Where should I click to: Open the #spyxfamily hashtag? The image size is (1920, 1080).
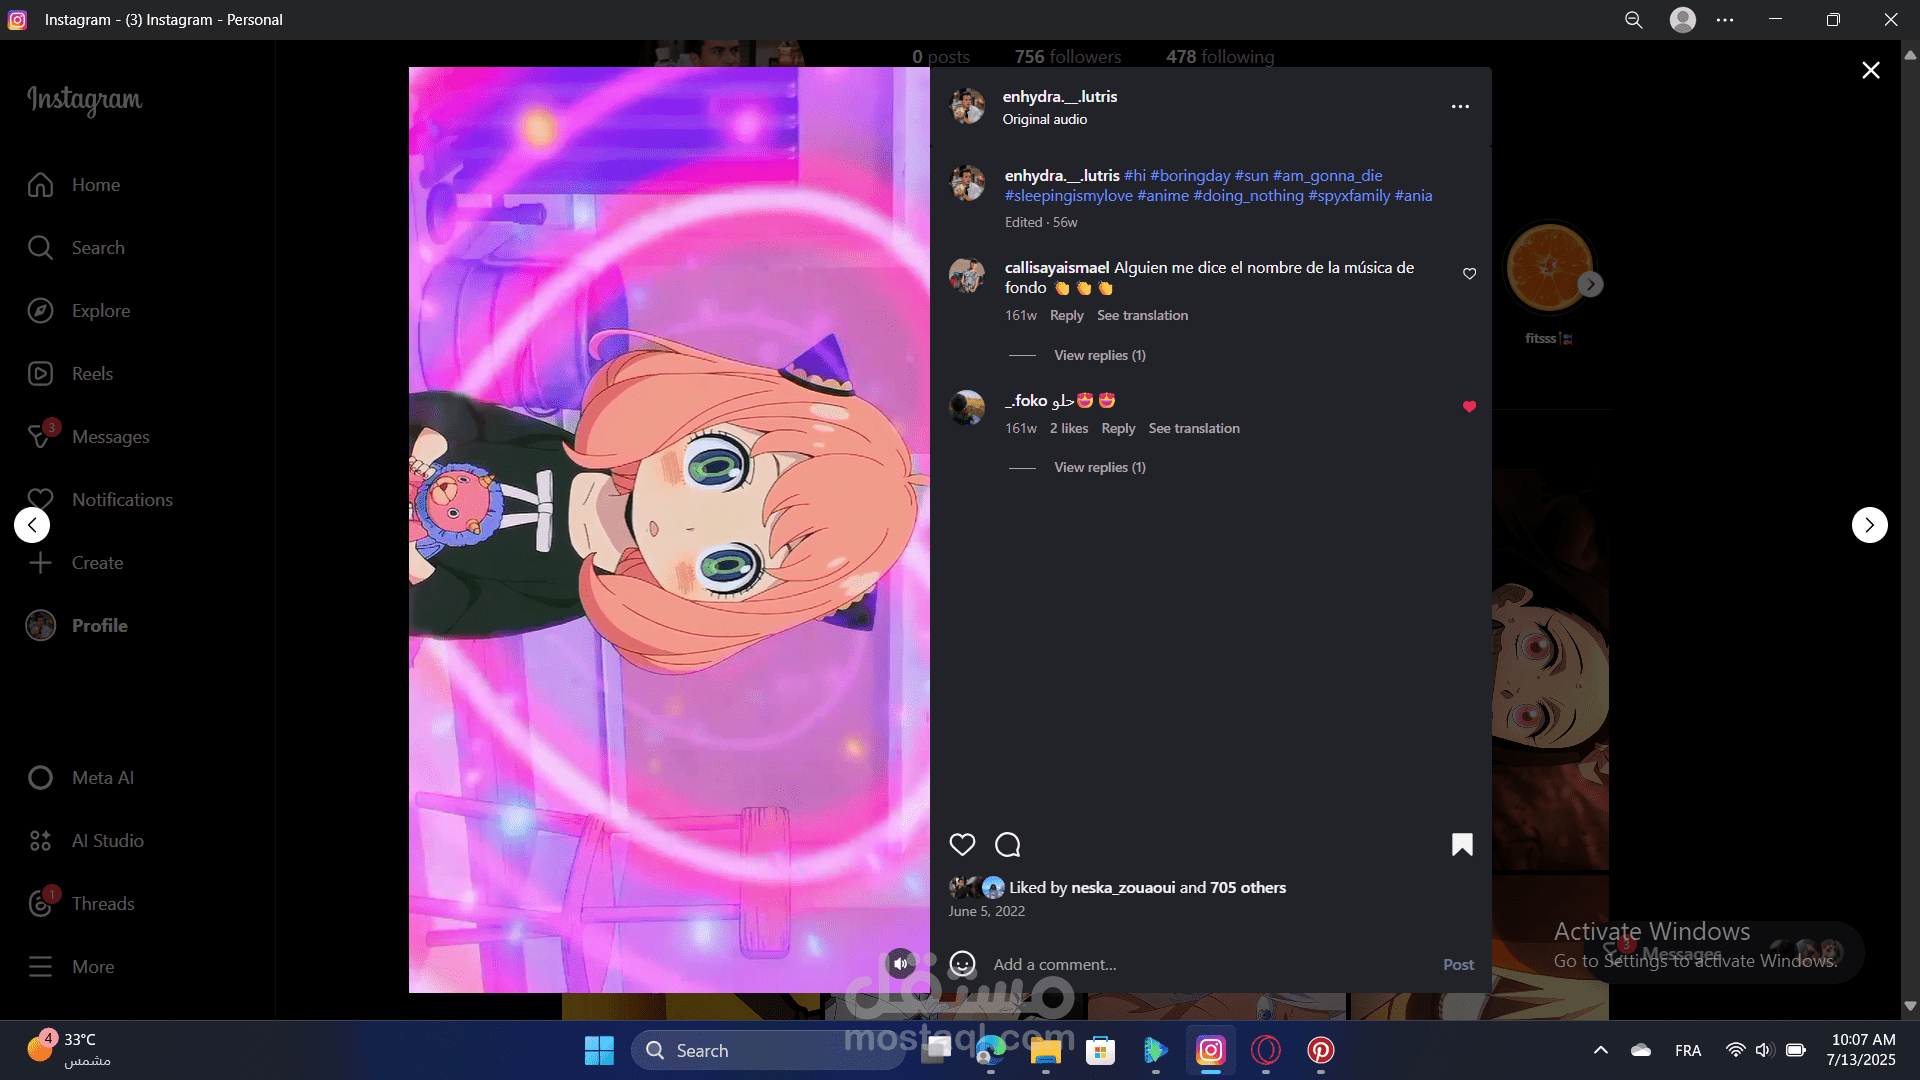[1349, 195]
